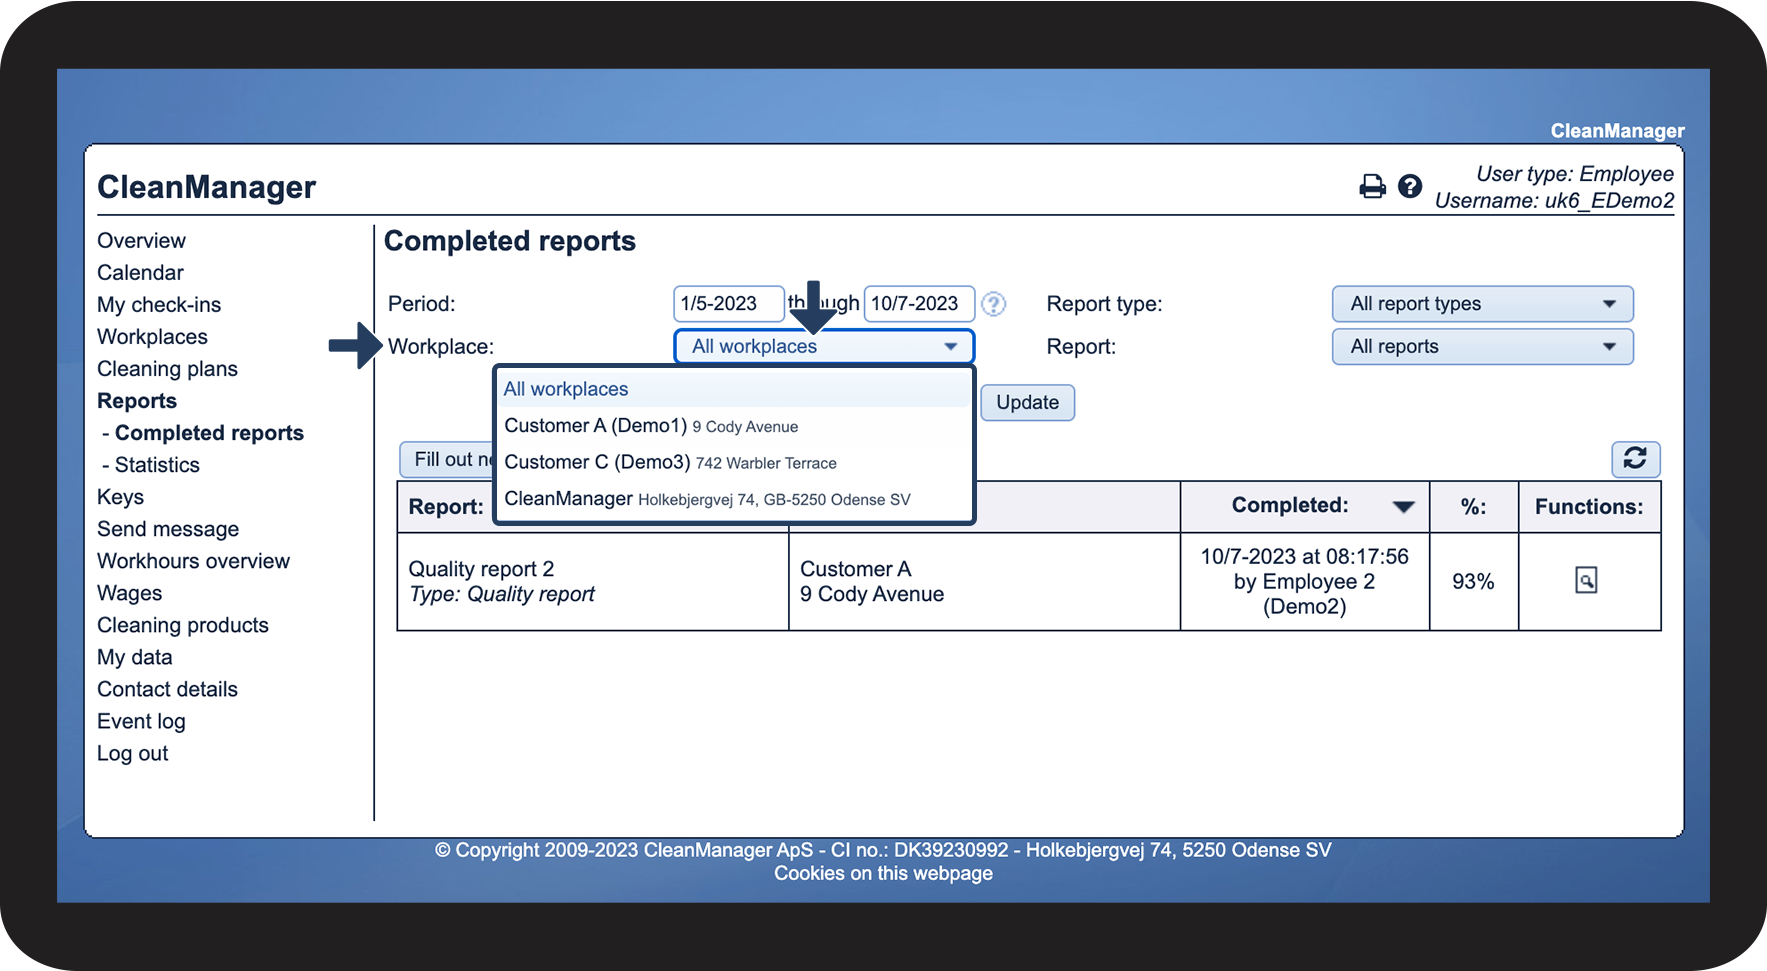Open help via the question mark icon
Screen dimensions: 1767x971
pyautogui.click(x=1409, y=187)
